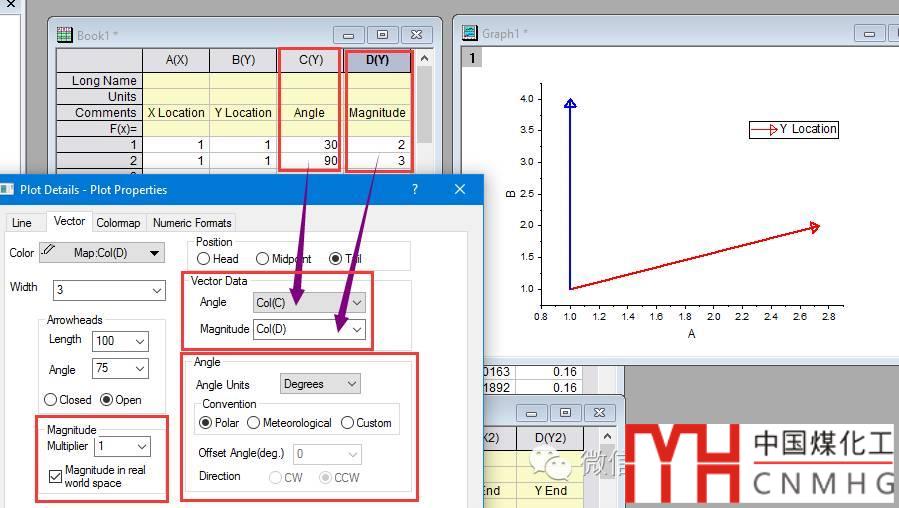Close the Plot Details dialog
Viewport: 899px width, 508px height.
pos(460,189)
